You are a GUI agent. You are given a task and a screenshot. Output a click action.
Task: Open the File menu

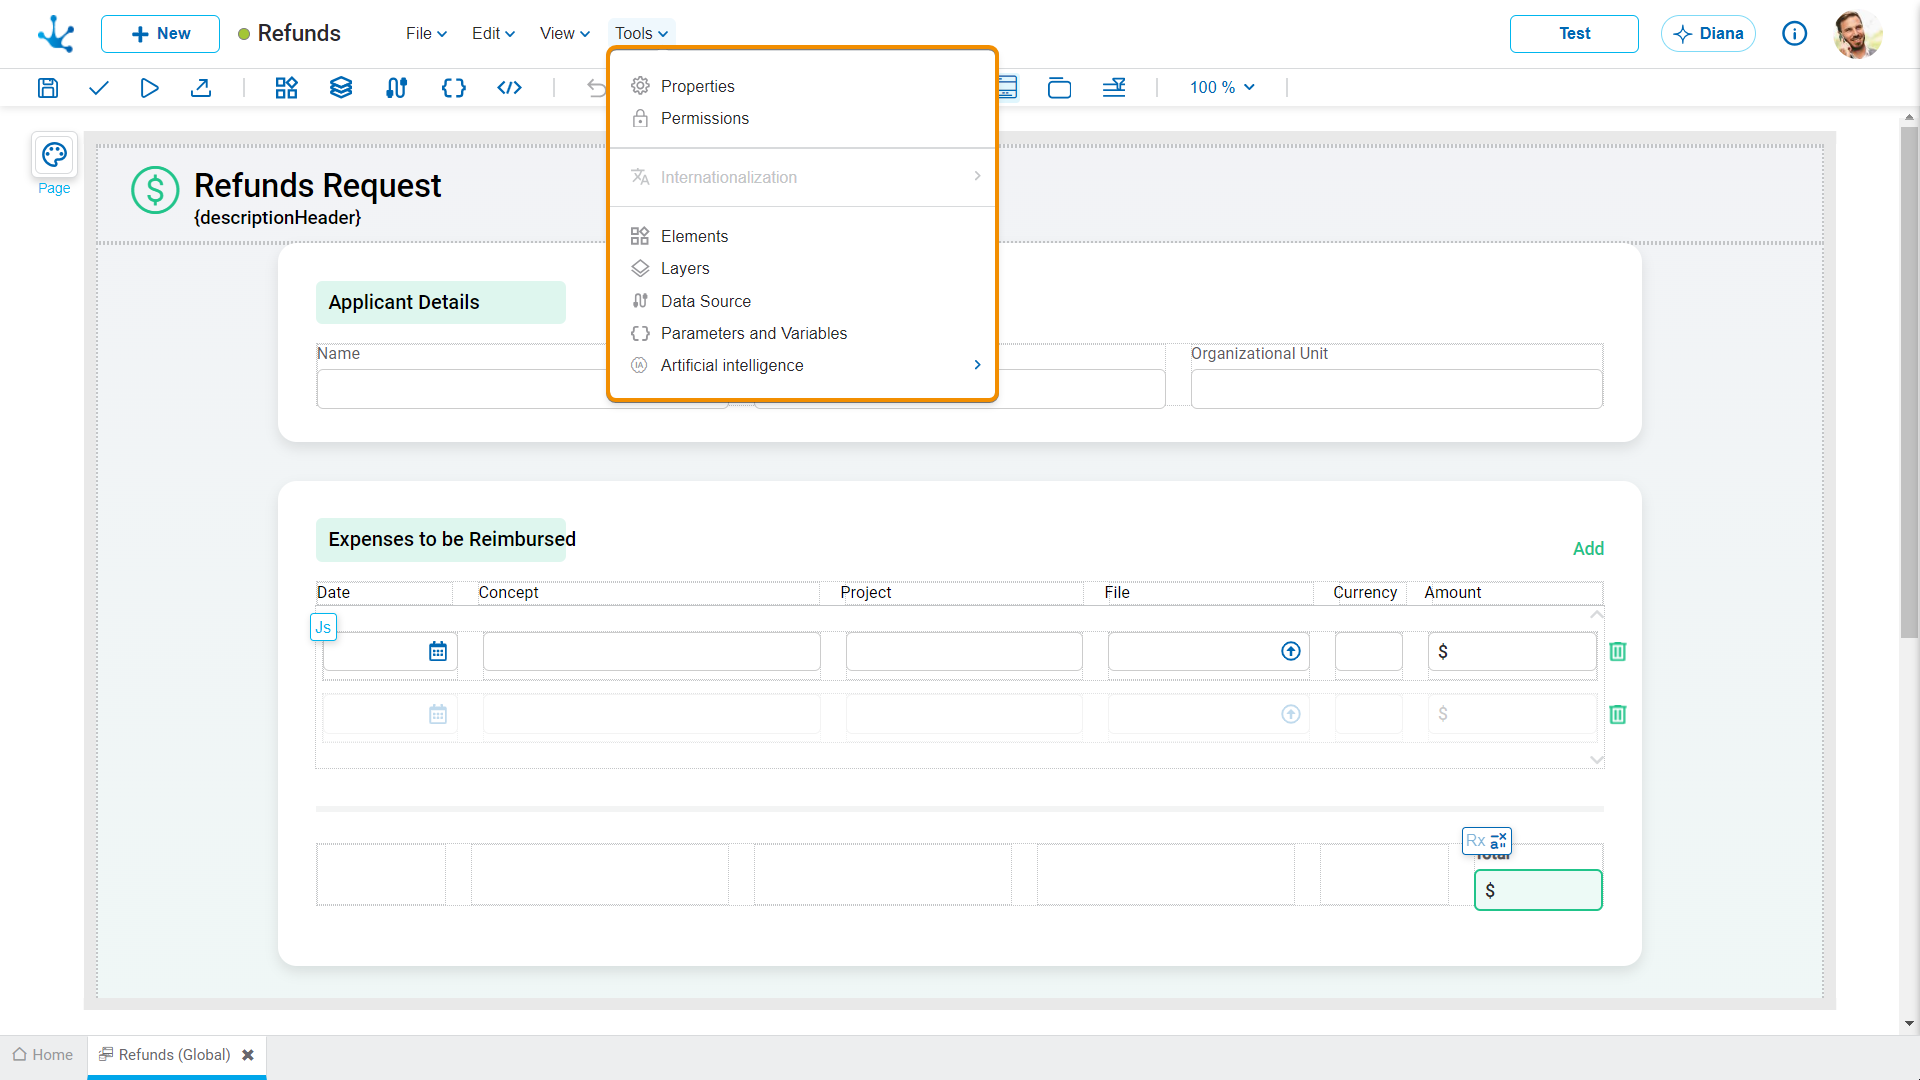point(426,34)
